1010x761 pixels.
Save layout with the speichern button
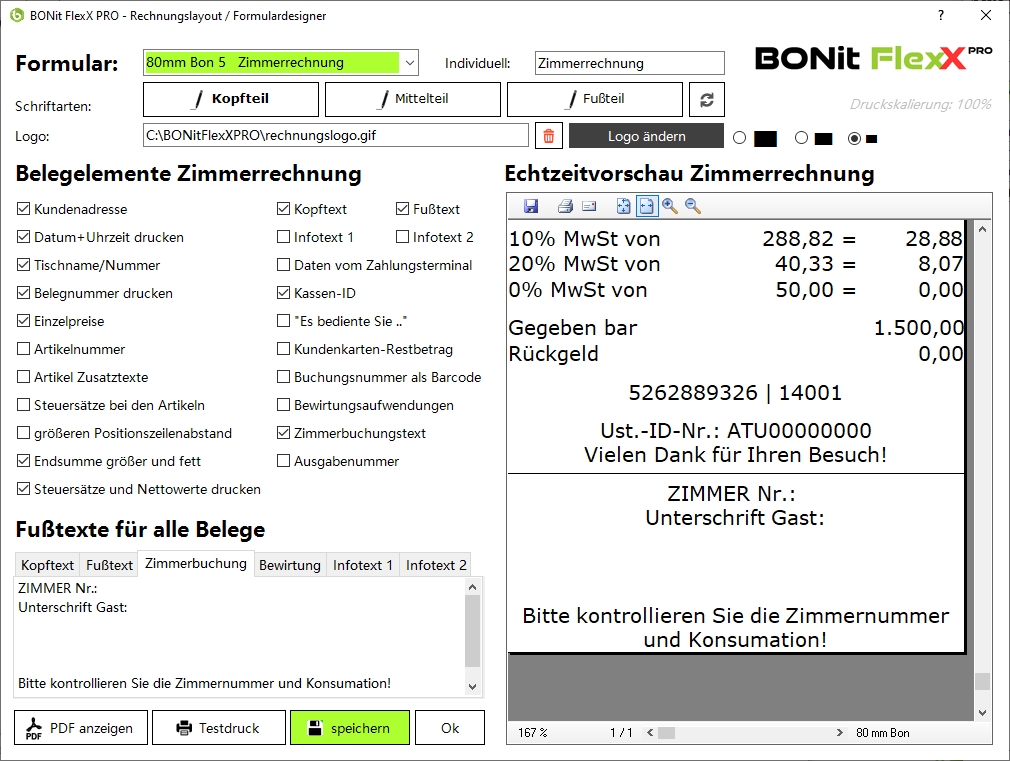(350, 727)
